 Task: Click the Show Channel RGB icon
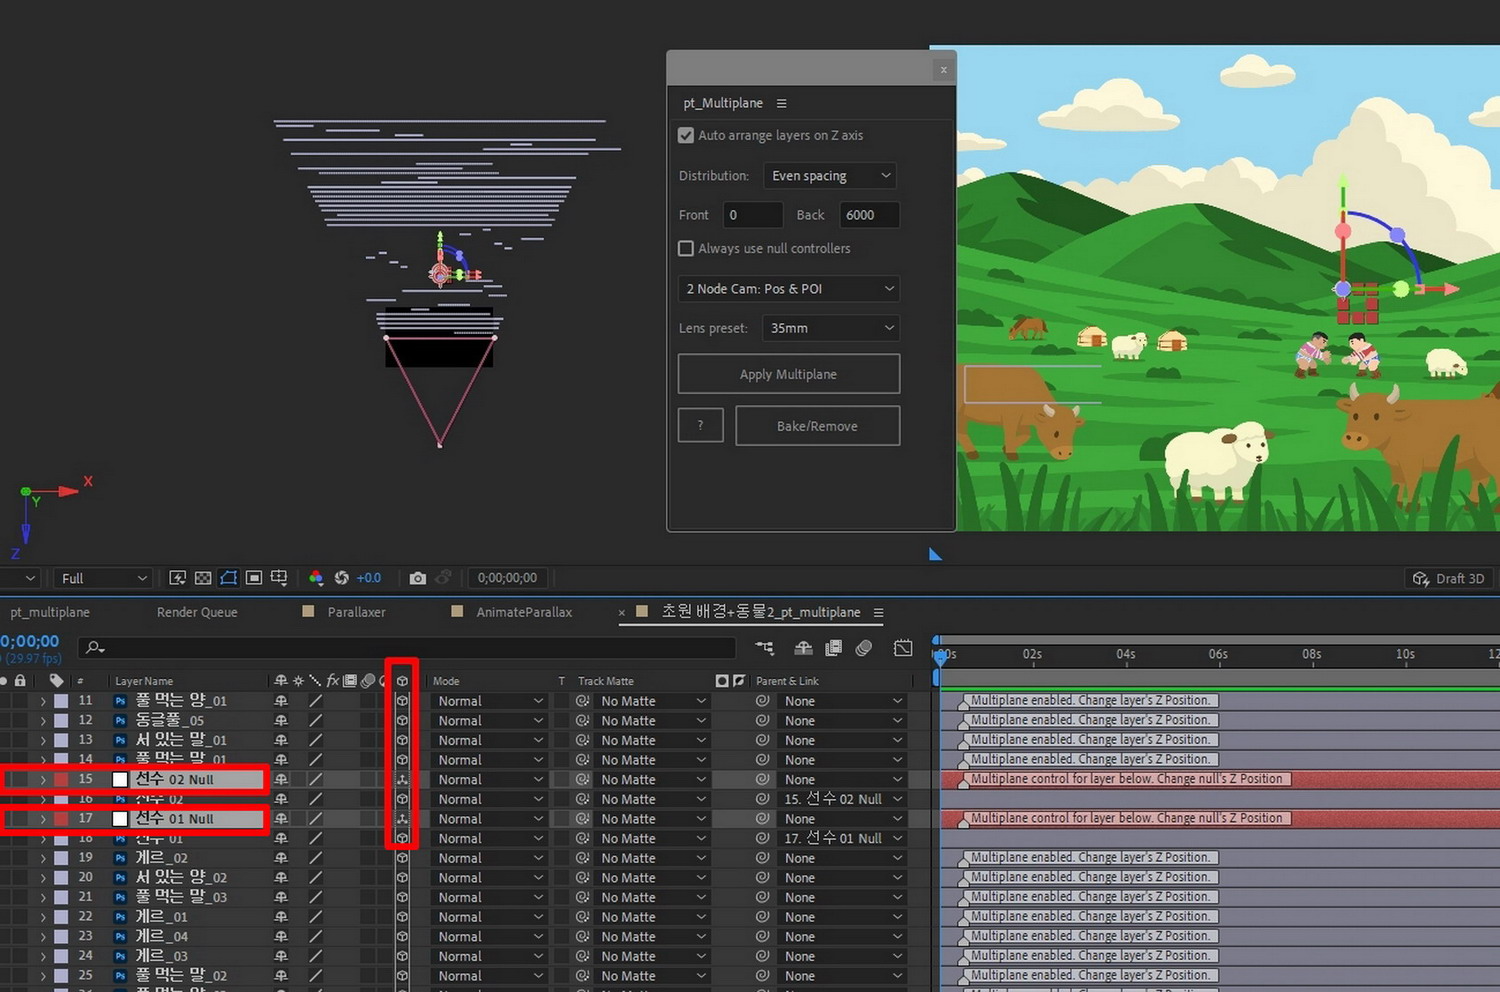point(316,578)
